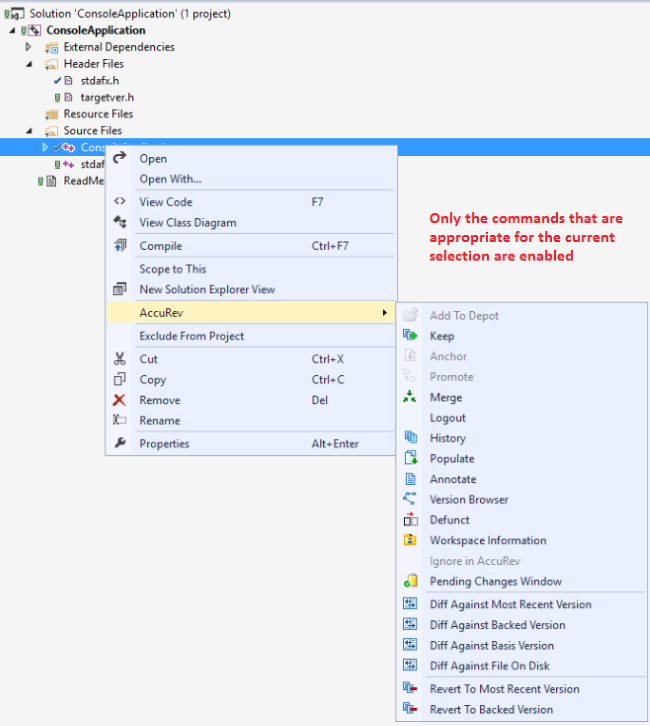Screen dimensions: 650x726
Task: Click the Keep icon in AccuRev submenu
Action: [x=410, y=336]
